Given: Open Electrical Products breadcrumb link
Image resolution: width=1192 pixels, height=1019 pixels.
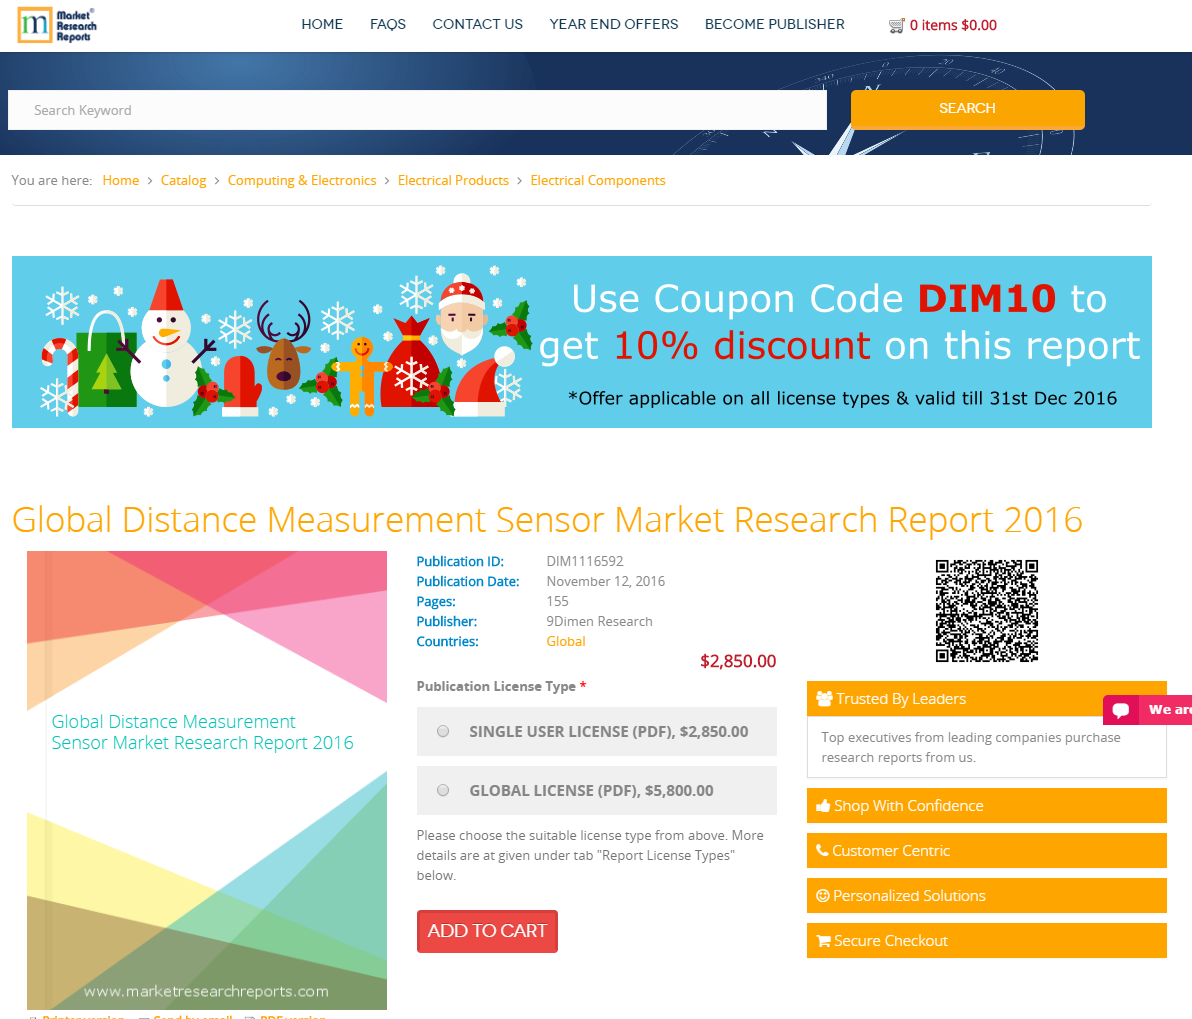Looking at the screenshot, I should point(453,180).
